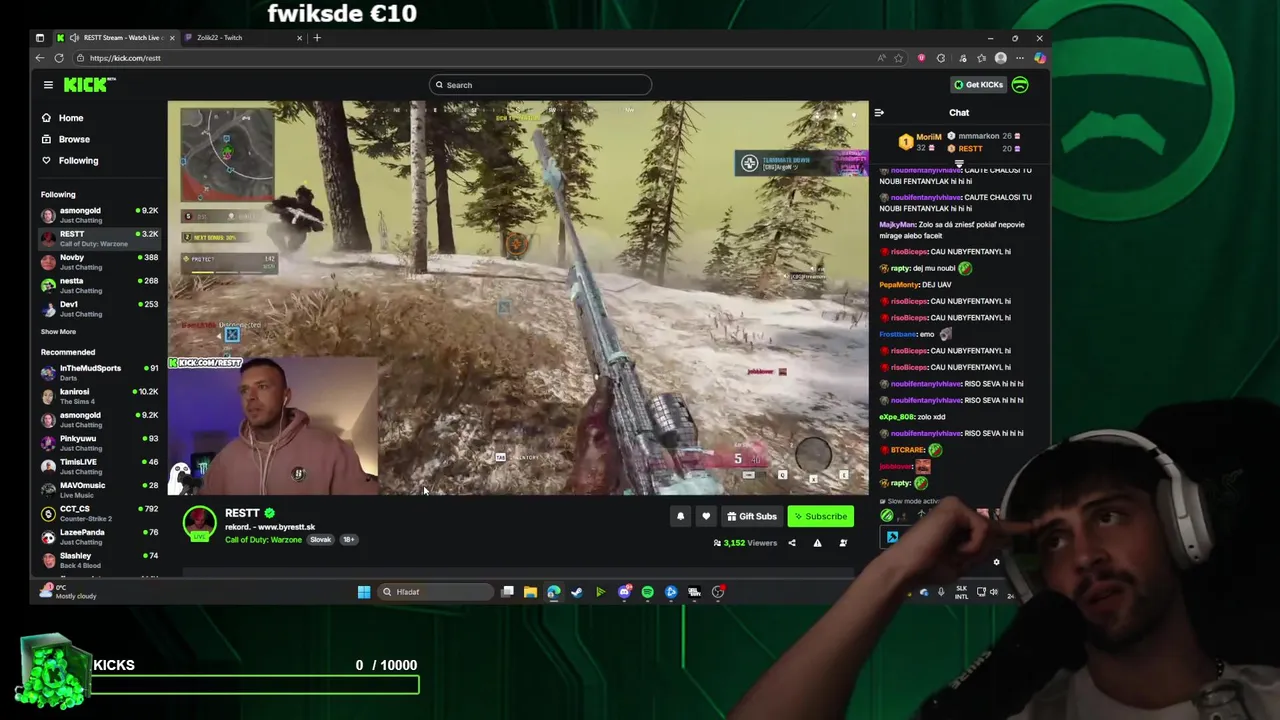The height and width of the screenshot is (720, 1280).
Task: Click the share stream icon
Action: tap(792, 543)
